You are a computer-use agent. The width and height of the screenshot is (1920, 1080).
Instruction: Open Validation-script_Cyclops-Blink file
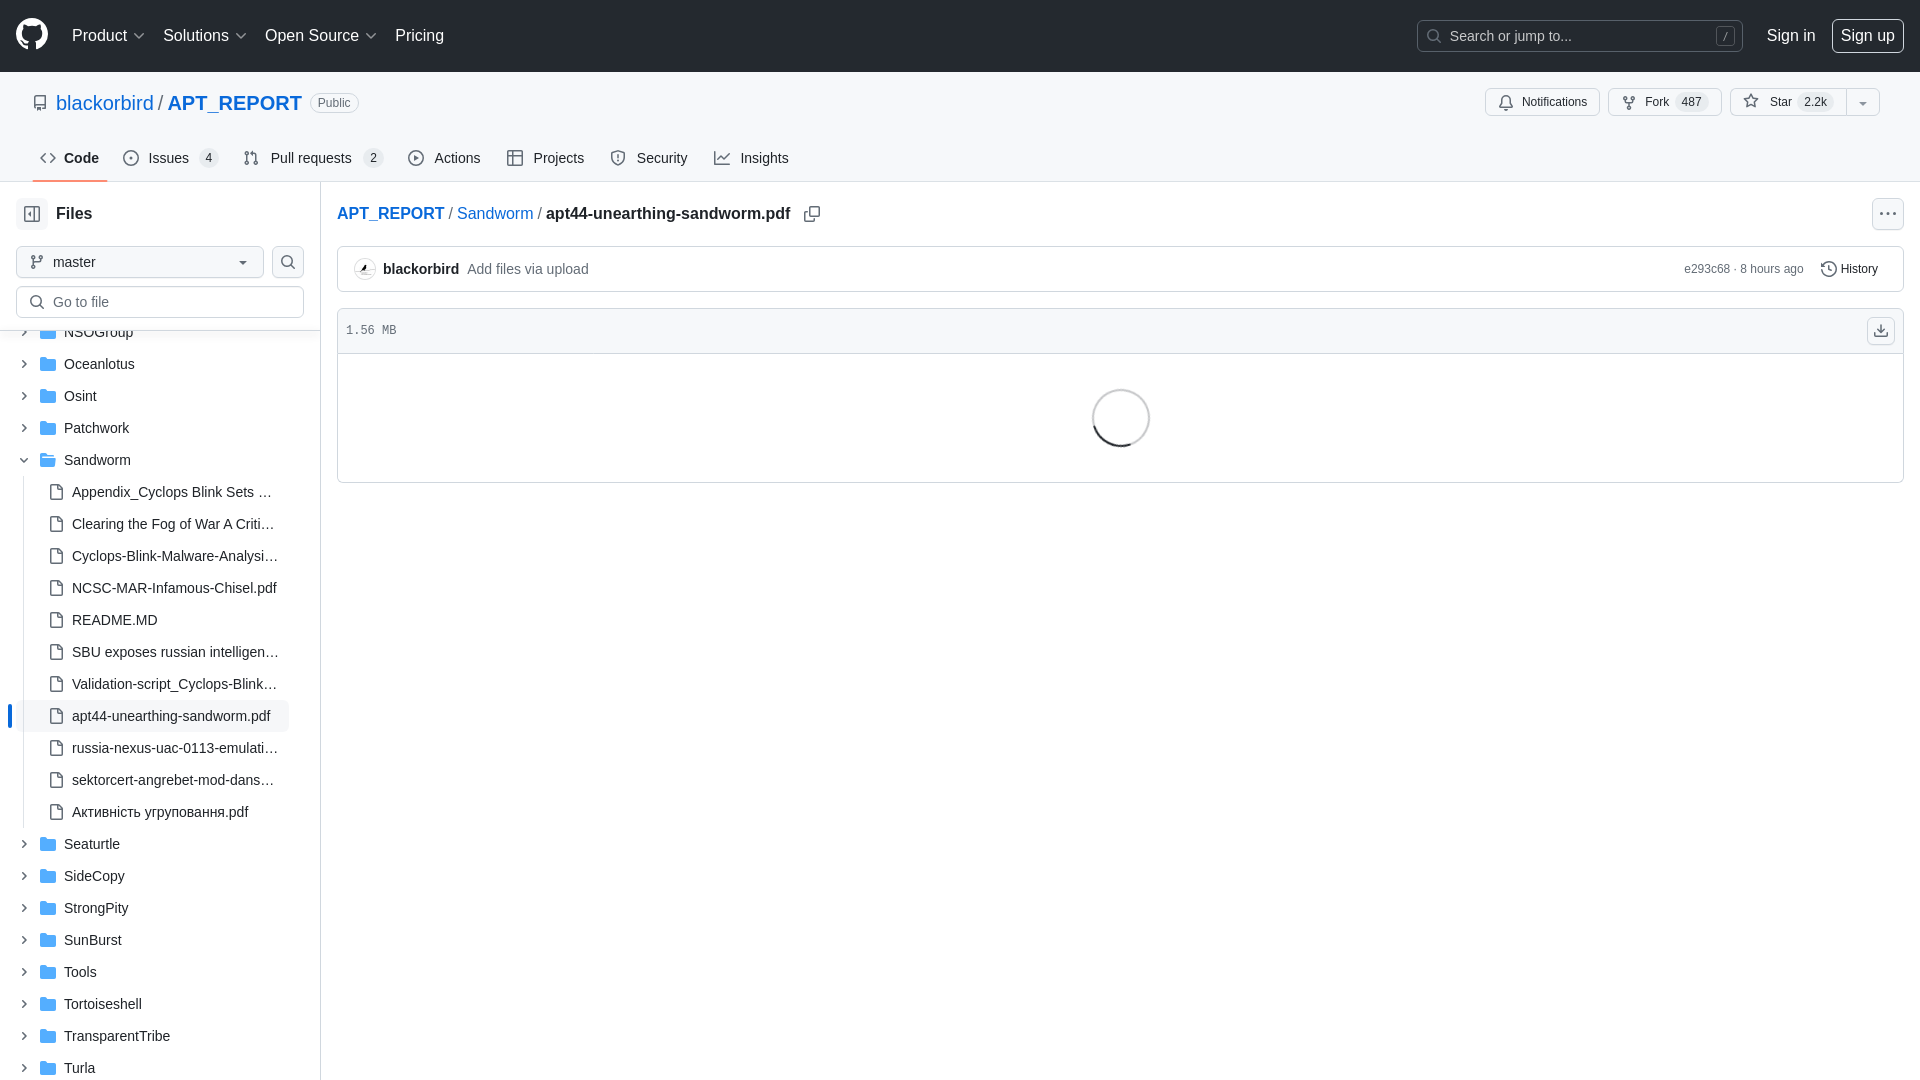(x=175, y=684)
